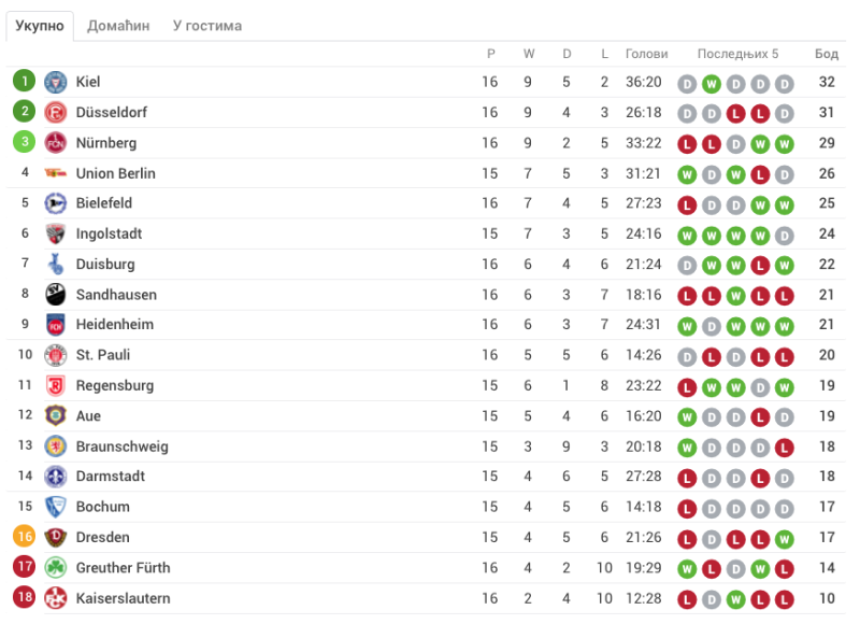Open the Heidenheim team link
This screenshot has height=624, width=860.
click(115, 325)
